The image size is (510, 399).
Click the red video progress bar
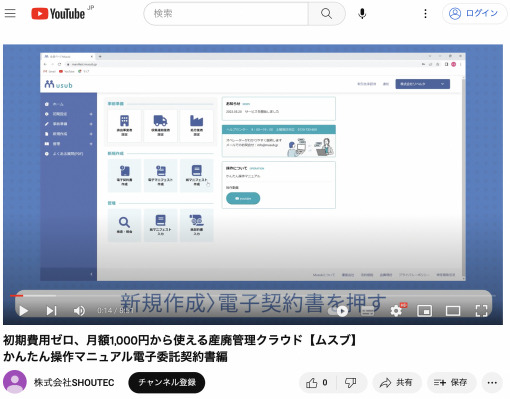(16, 295)
